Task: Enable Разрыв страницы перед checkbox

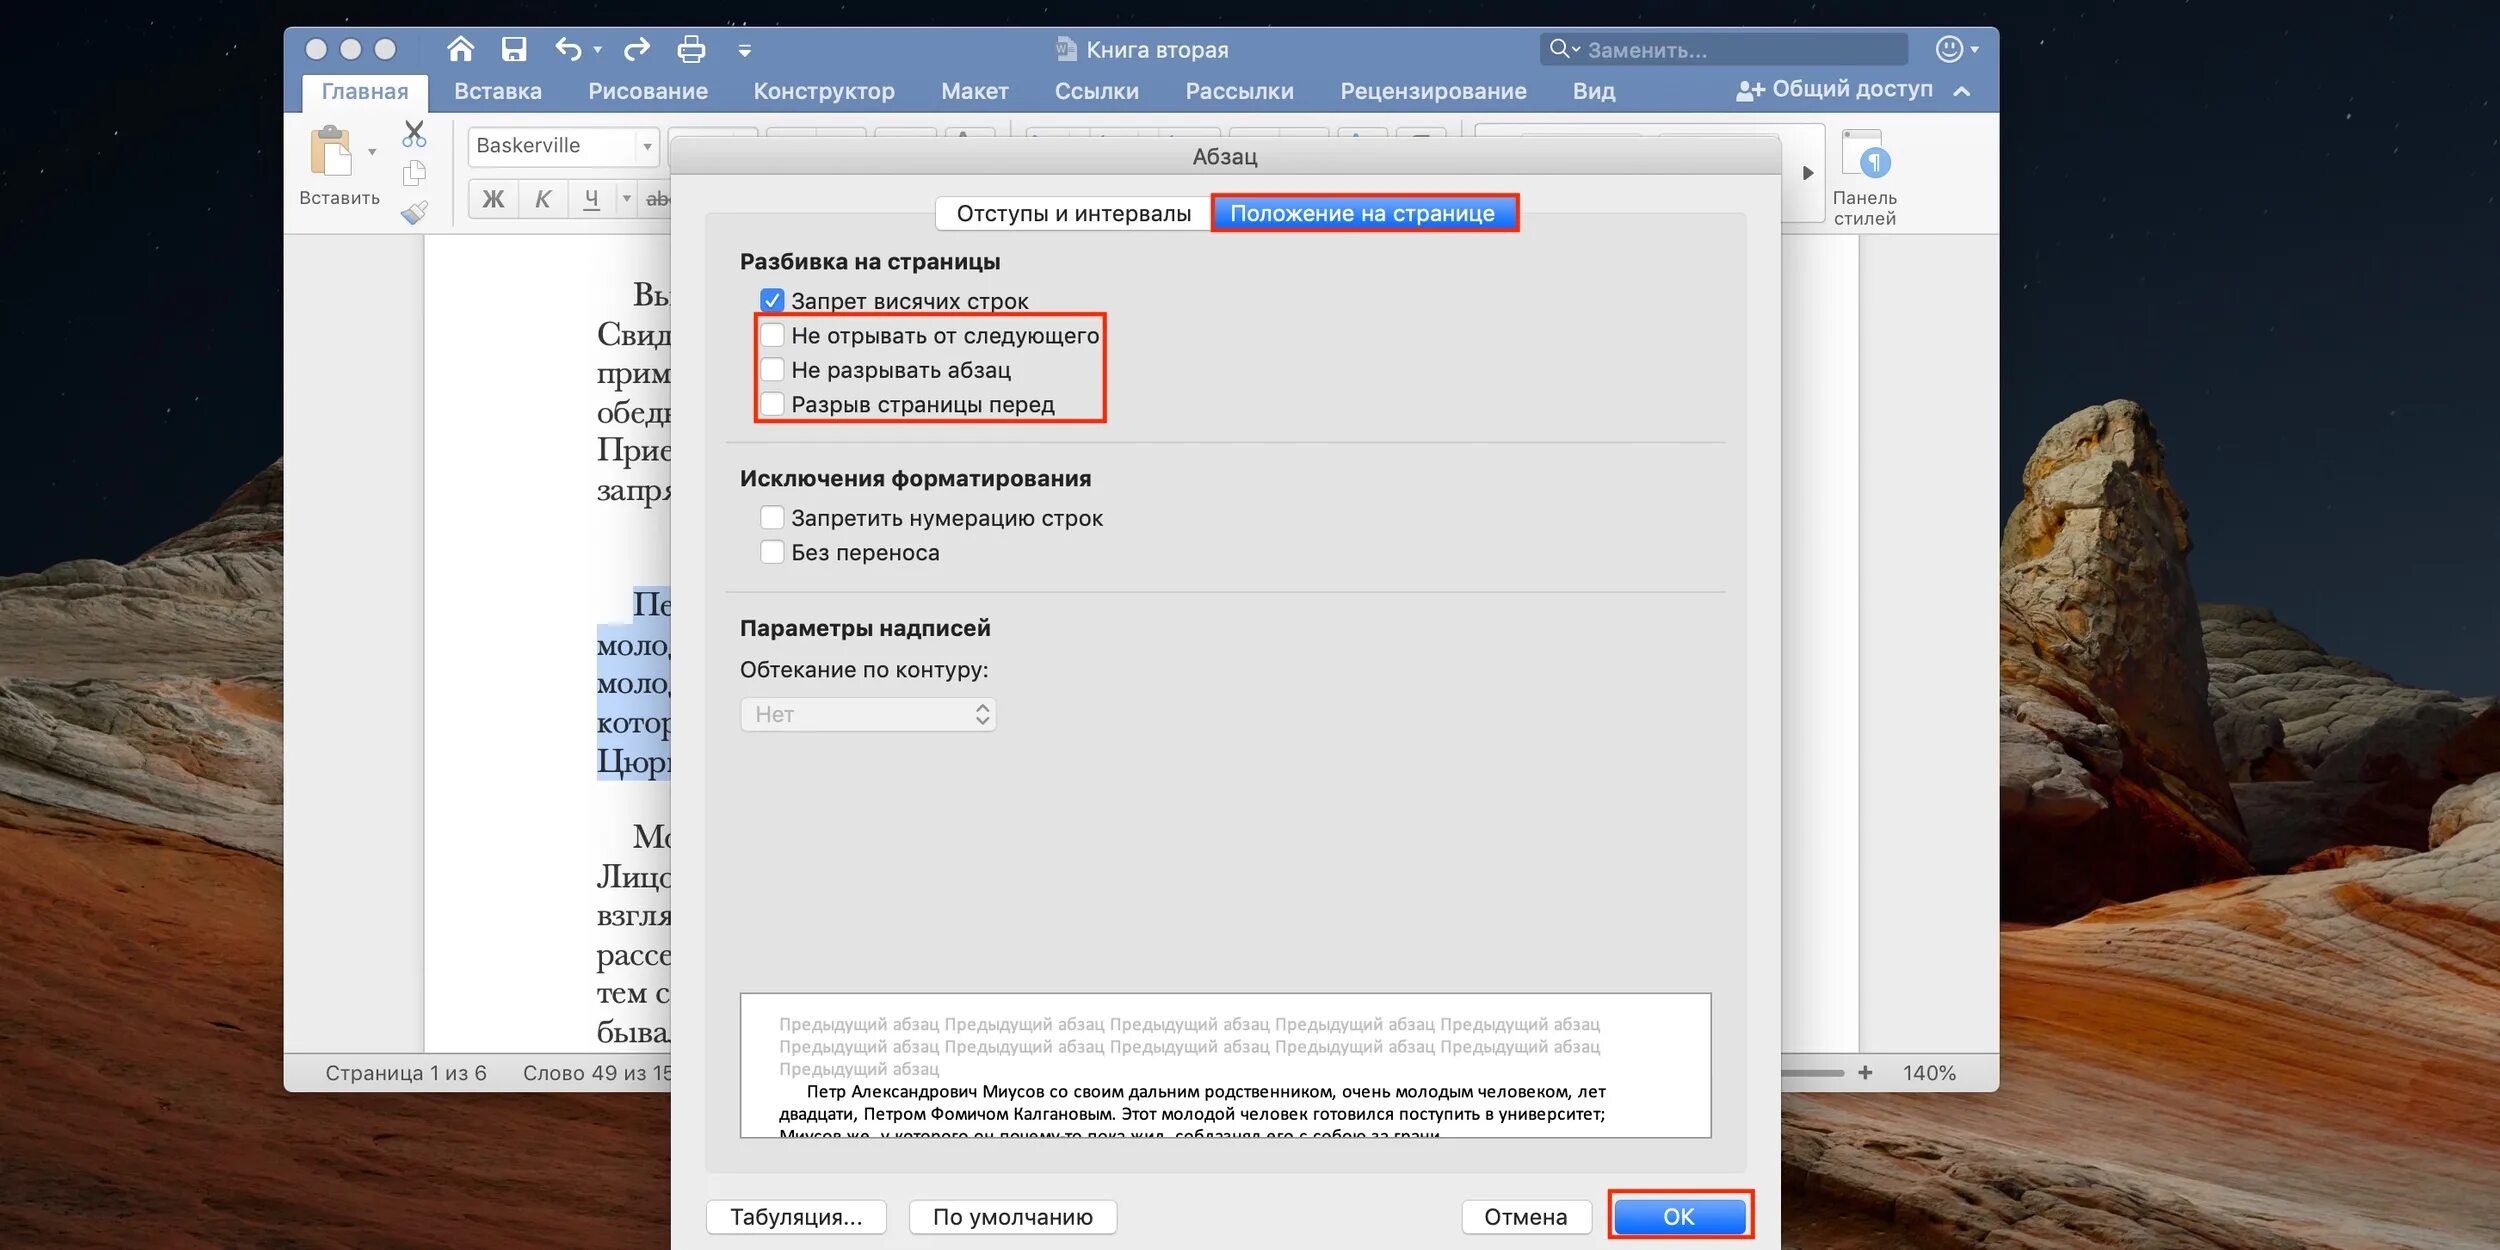Action: coord(772,404)
